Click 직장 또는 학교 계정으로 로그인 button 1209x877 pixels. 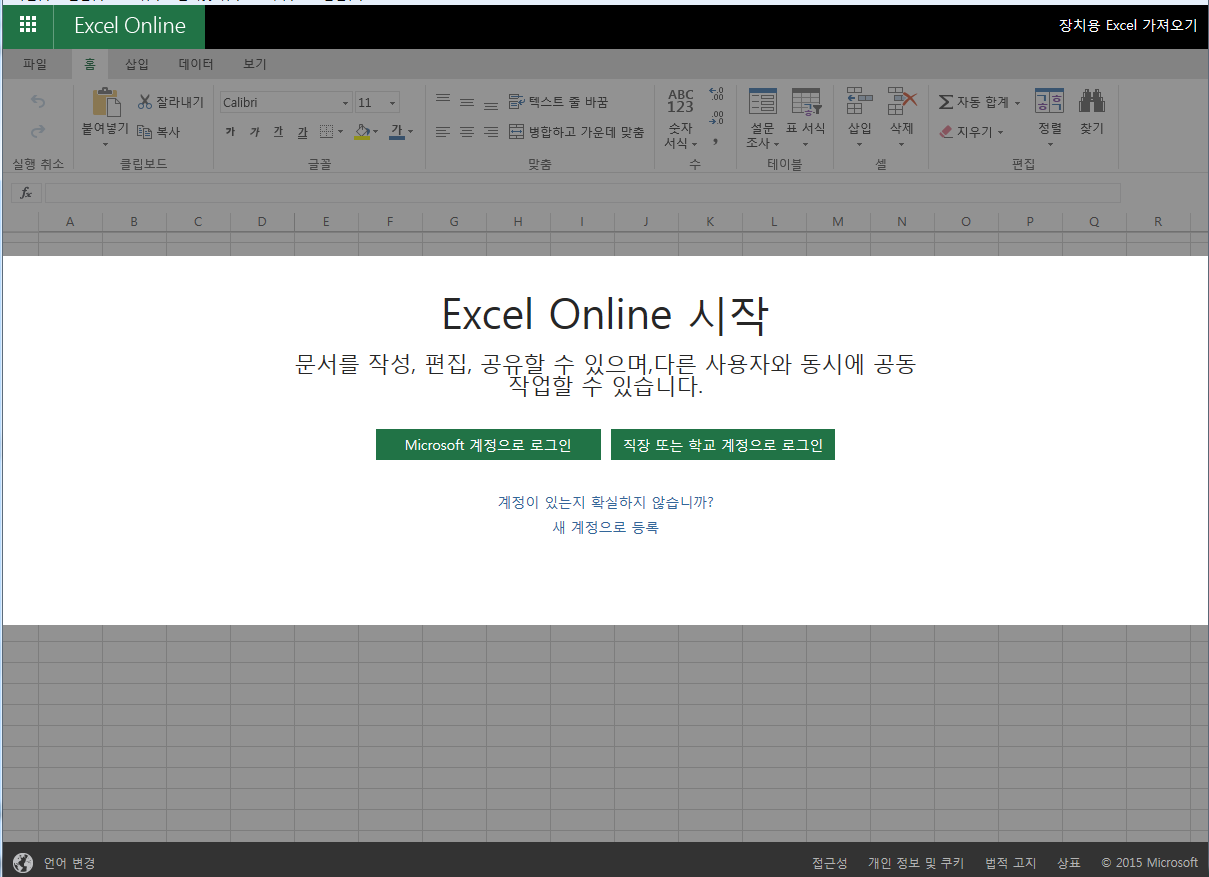(723, 445)
